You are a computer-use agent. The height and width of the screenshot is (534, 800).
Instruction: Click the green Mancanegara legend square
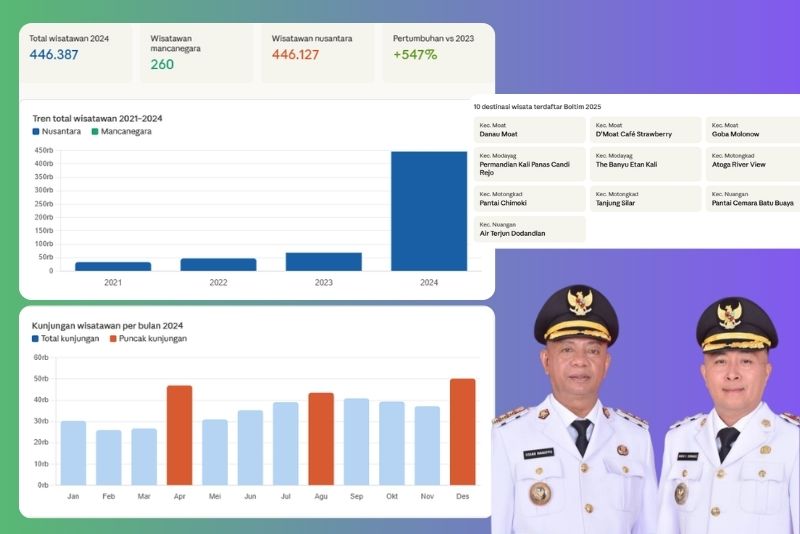[x=95, y=132]
